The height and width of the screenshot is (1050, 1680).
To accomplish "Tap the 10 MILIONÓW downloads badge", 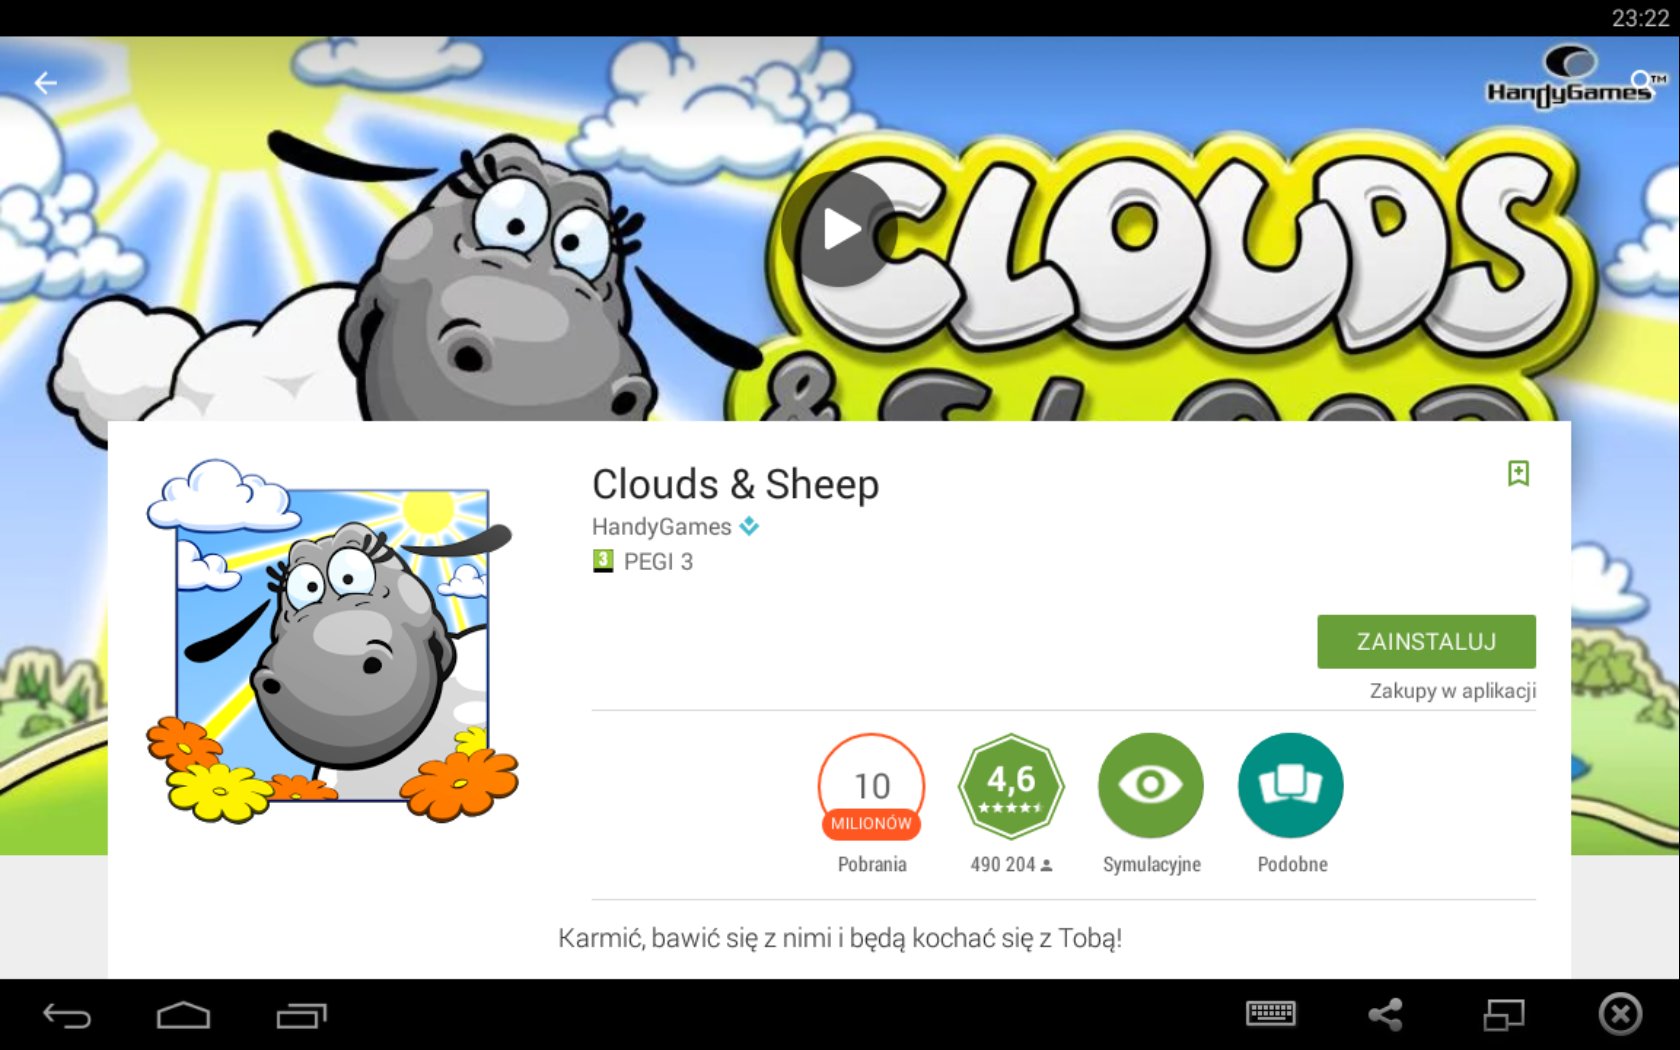I will (871, 786).
